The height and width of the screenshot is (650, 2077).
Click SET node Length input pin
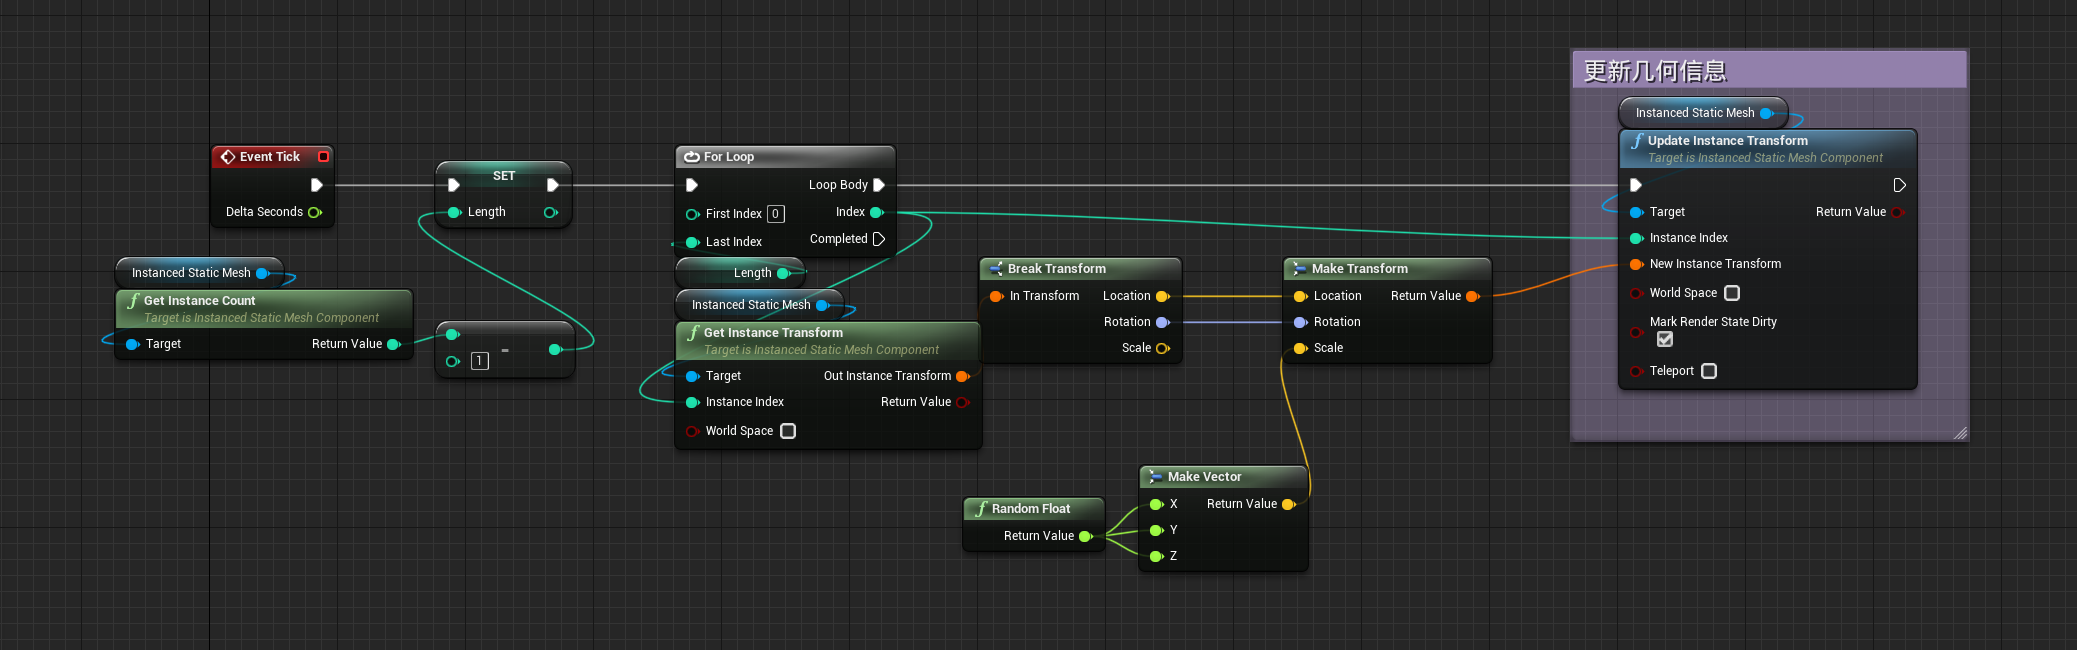(455, 212)
